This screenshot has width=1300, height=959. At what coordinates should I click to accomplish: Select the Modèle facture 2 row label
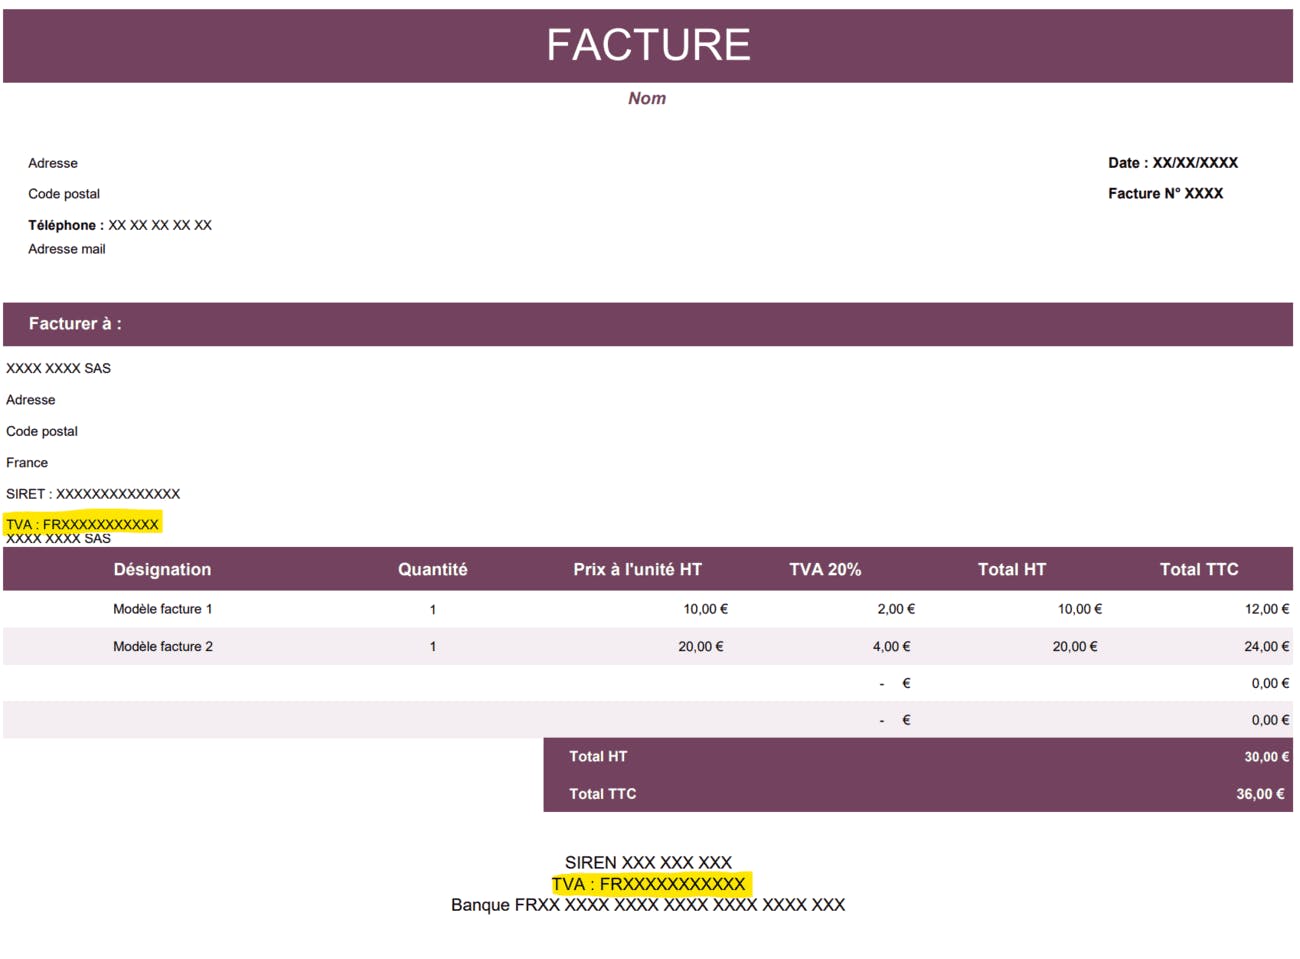[x=162, y=647]
